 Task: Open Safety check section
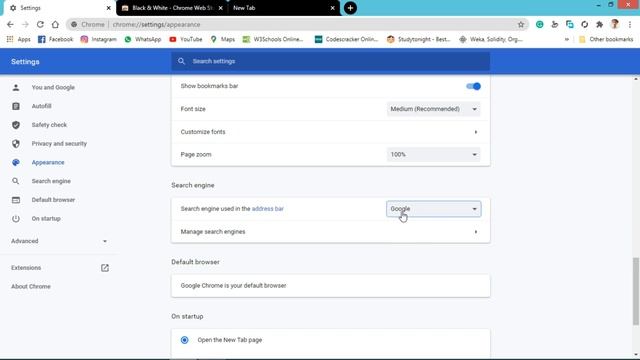(x=49, y=125)
